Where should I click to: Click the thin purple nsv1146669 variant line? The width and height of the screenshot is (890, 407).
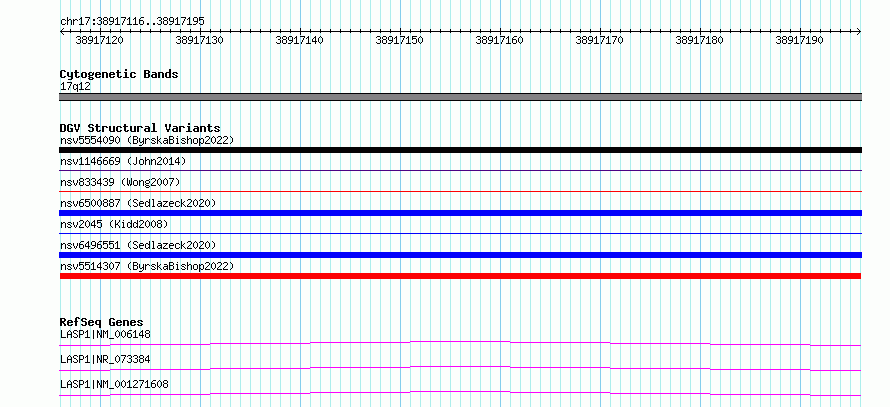[460, 170]
